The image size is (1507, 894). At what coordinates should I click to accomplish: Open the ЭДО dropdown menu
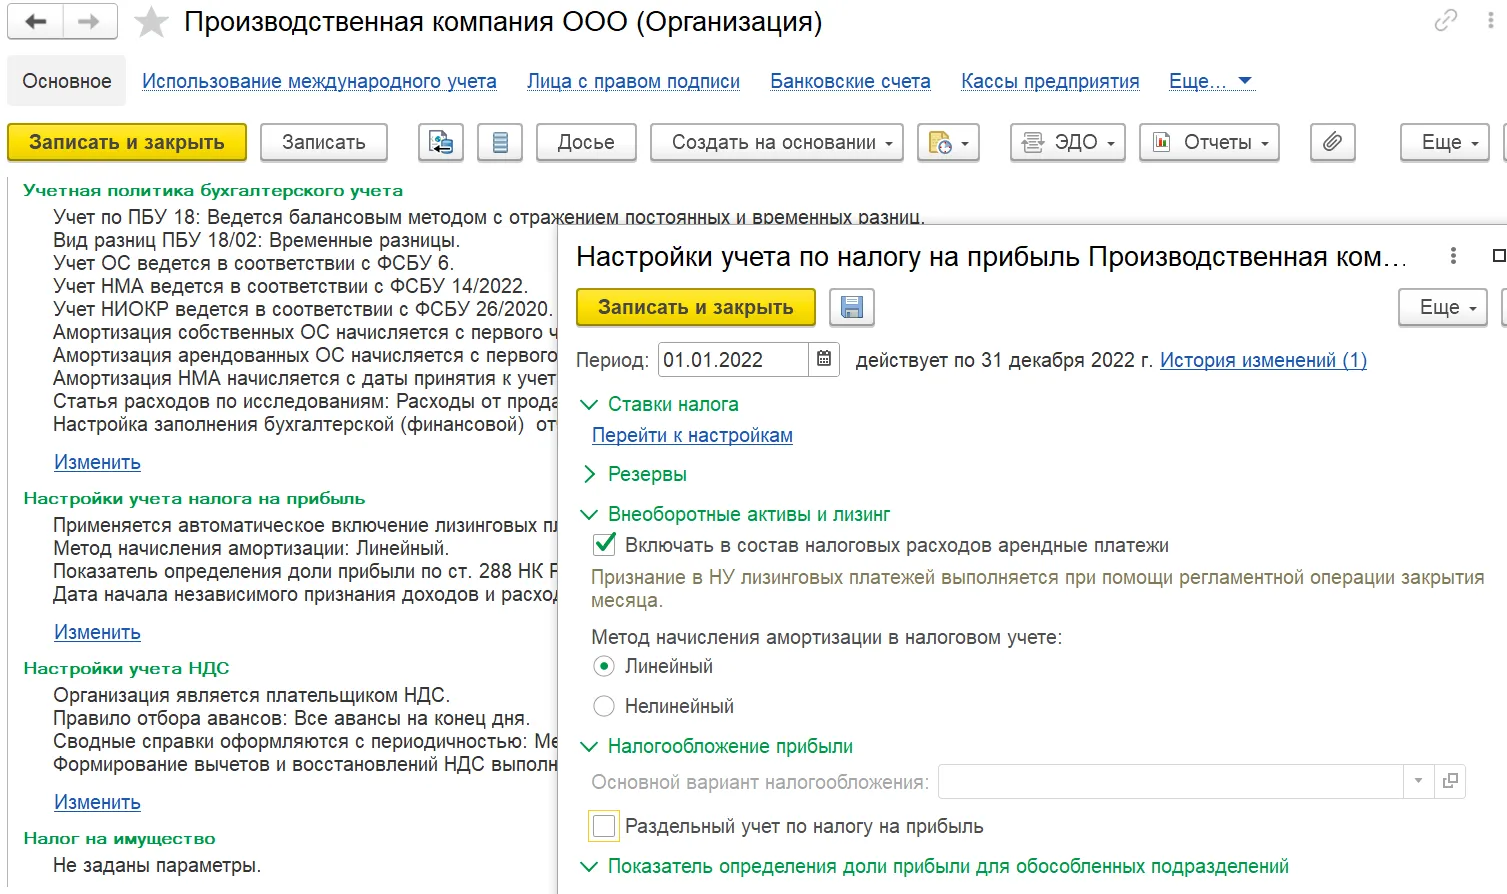pos(1067,143)
